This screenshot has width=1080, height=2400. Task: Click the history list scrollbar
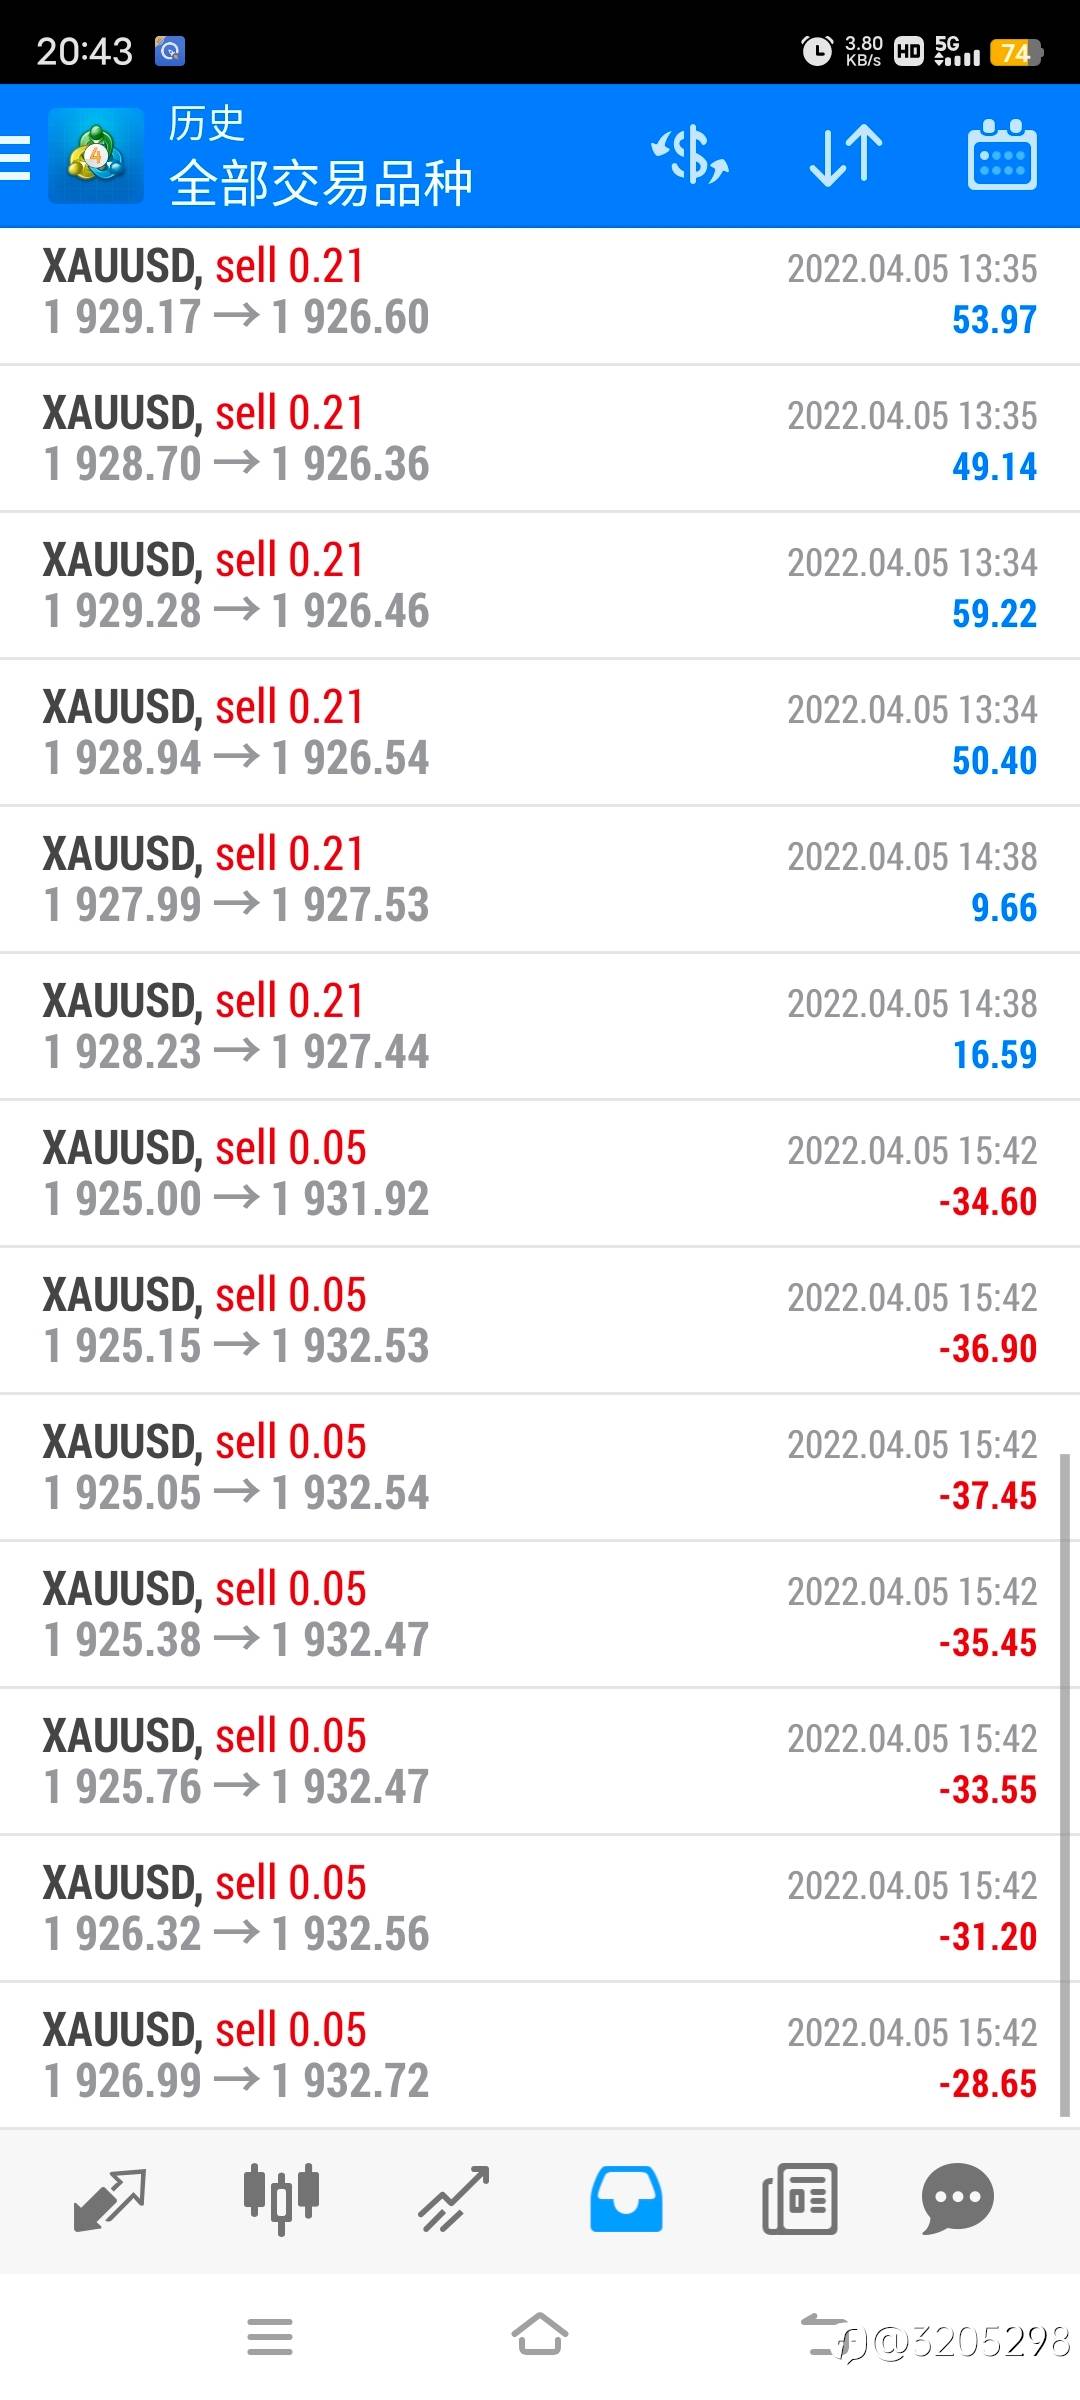point(1065,1784)
